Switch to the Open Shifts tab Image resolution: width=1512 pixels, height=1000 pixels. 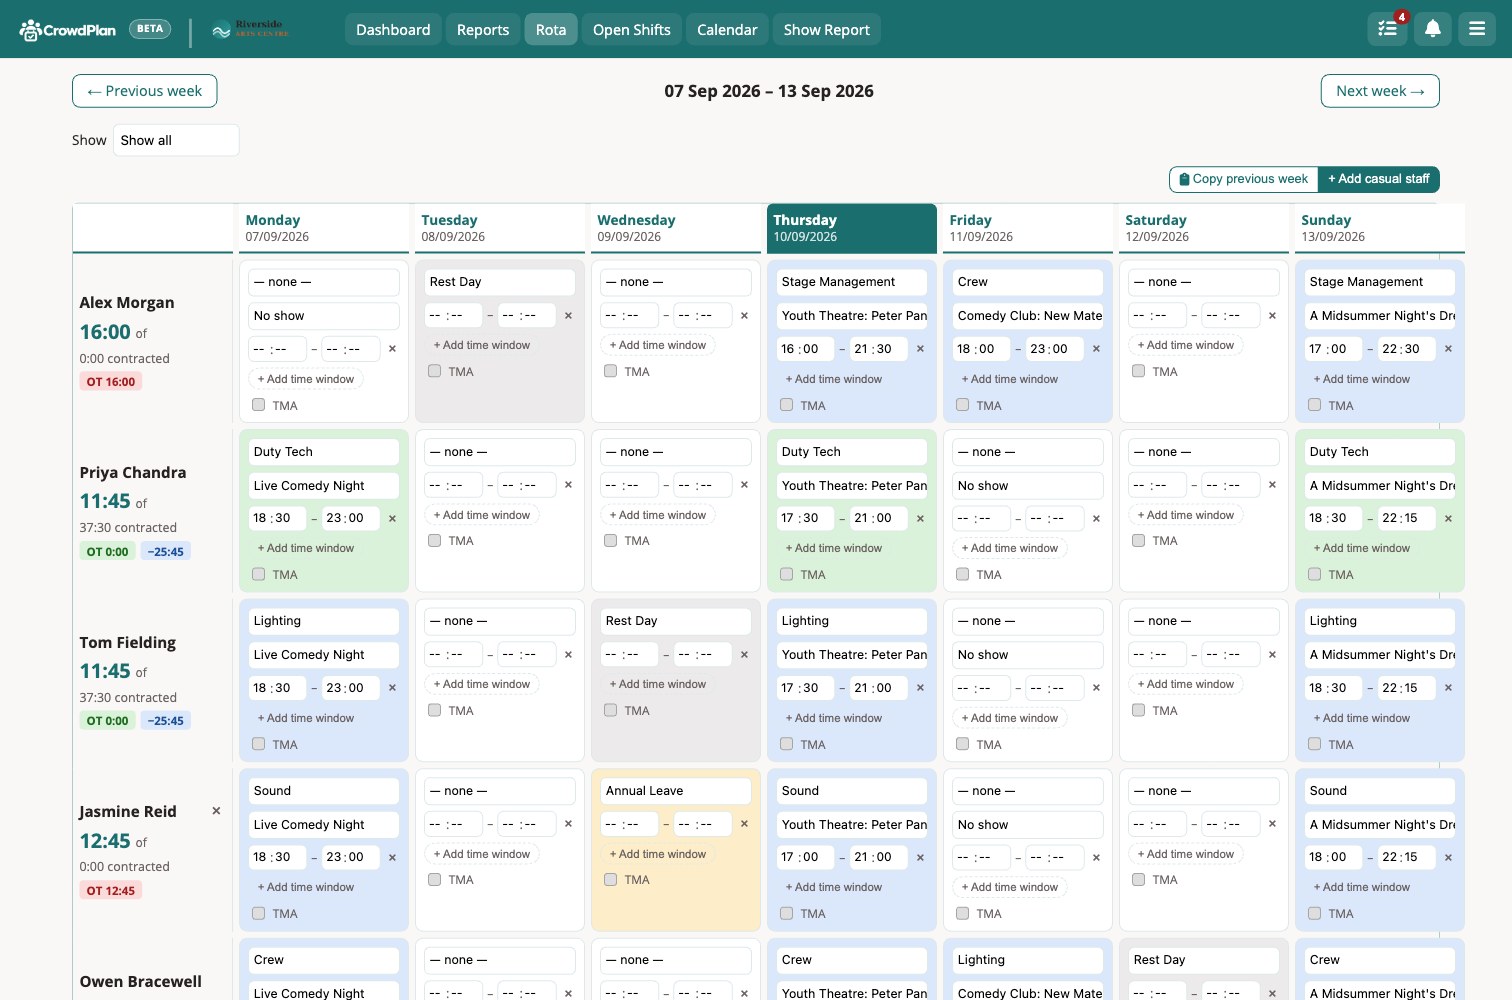point(632,30)
